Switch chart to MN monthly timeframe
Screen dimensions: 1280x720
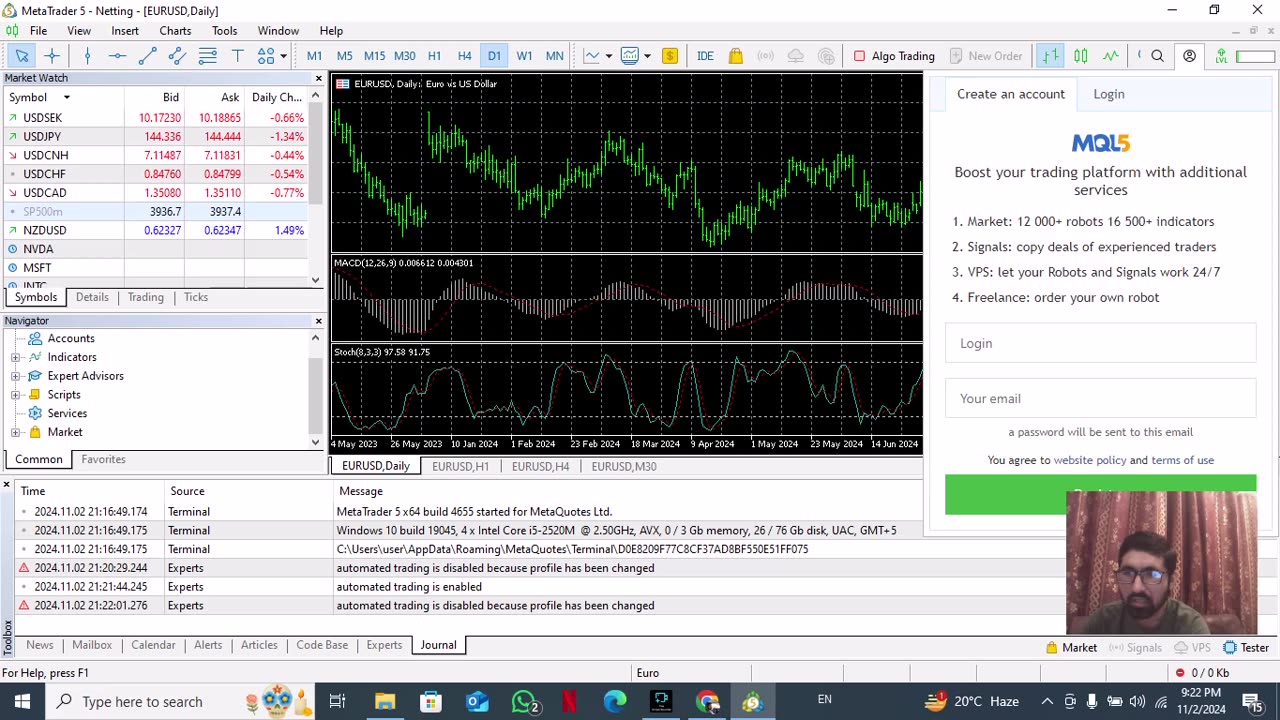pos(554,56)
